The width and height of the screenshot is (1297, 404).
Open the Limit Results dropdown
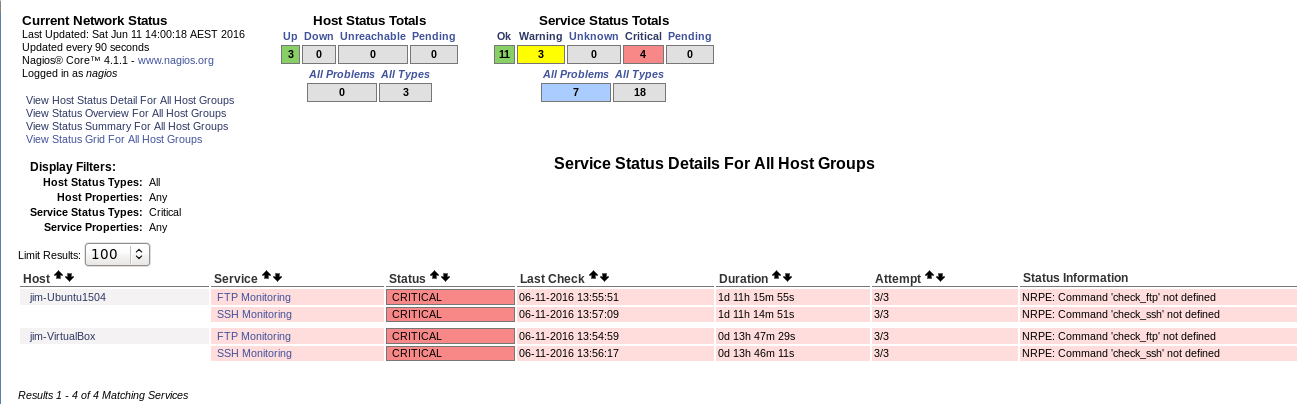pos(117,254)
